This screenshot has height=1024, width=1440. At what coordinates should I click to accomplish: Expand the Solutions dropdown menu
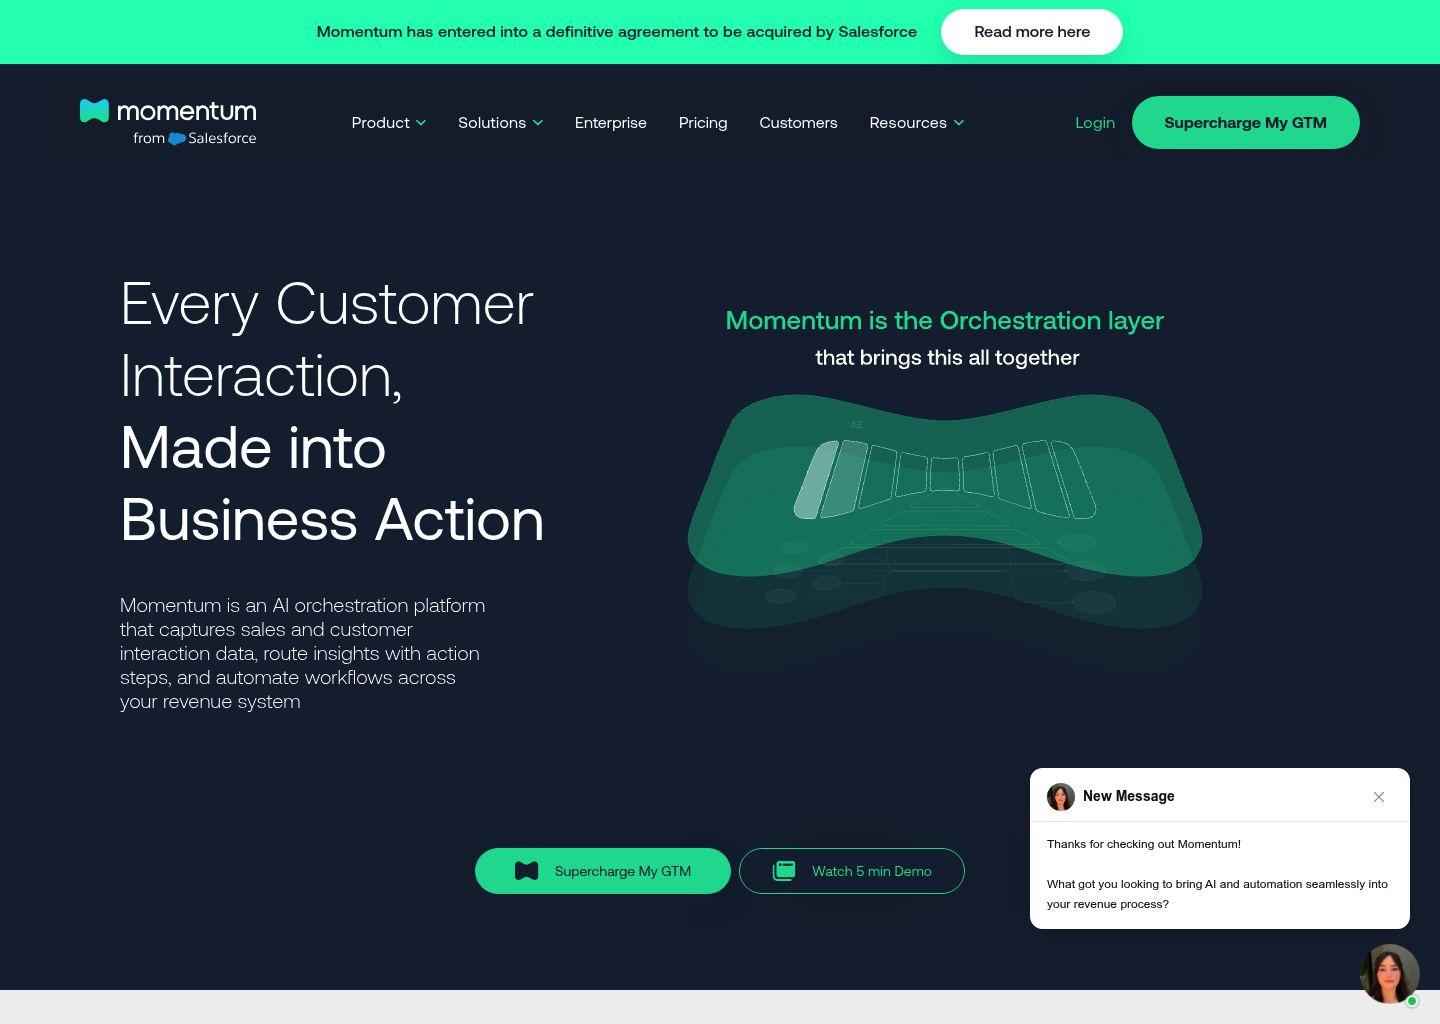tap(500, 123)
